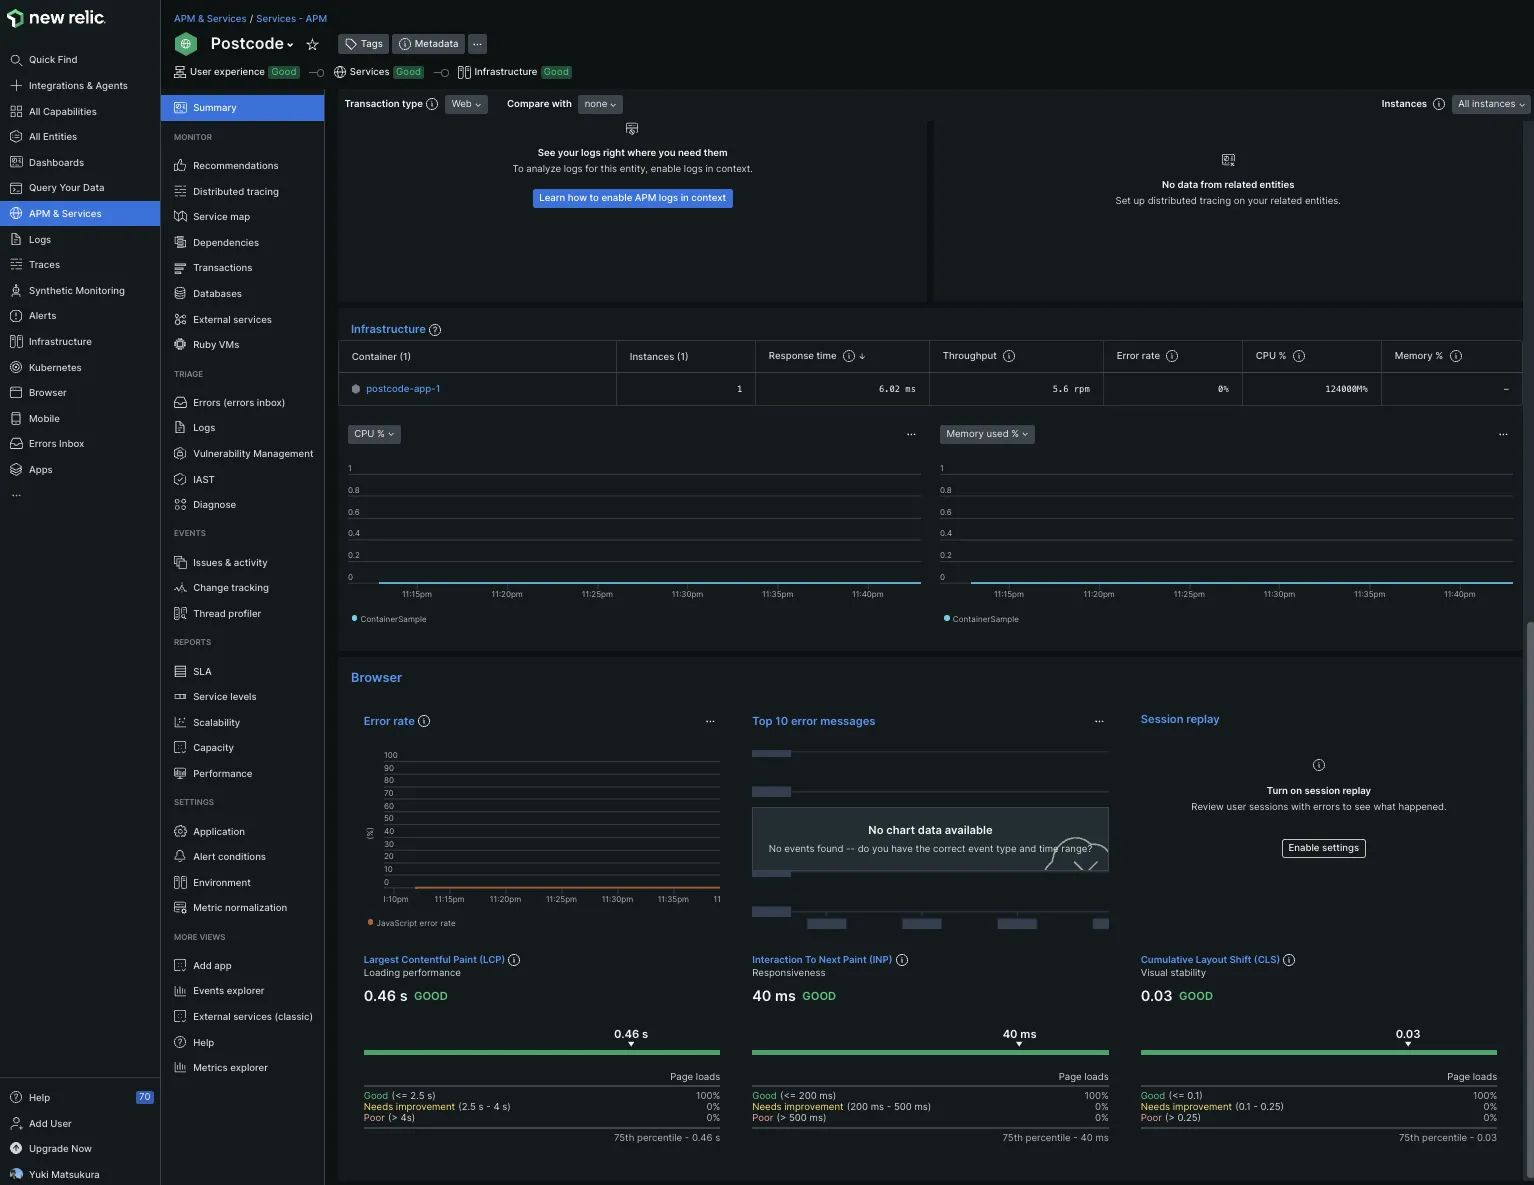The image size is (1534, 1185).
Task: Click Learn how to enable APM logs in context
Action: [x=633, y=198]
